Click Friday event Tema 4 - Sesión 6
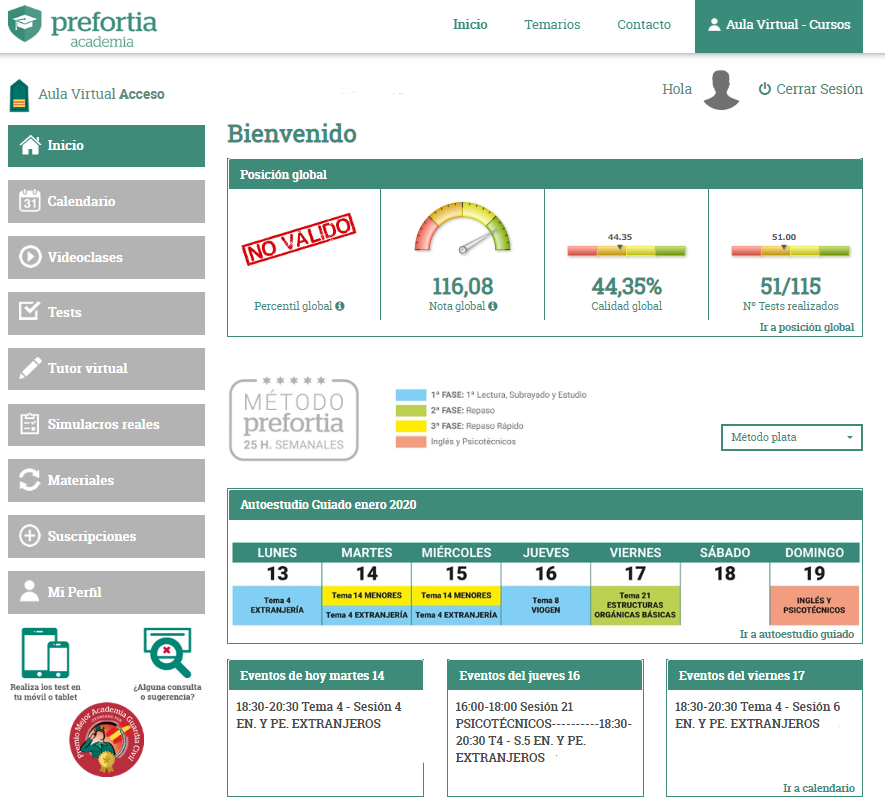Screen dimensions: 885x807 [757, 715]
